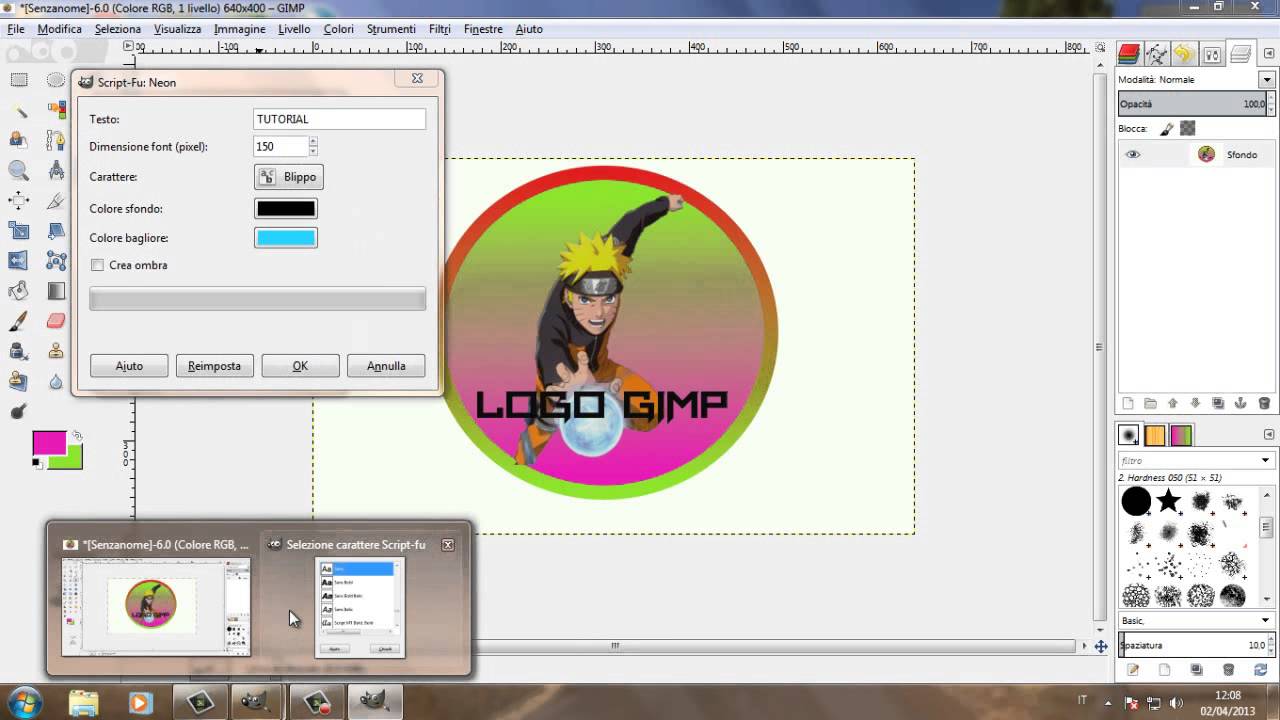Screen dimensions: 1280x720
Task: Increase Dimensione font value with up arrow
Action: click(313, 141)
